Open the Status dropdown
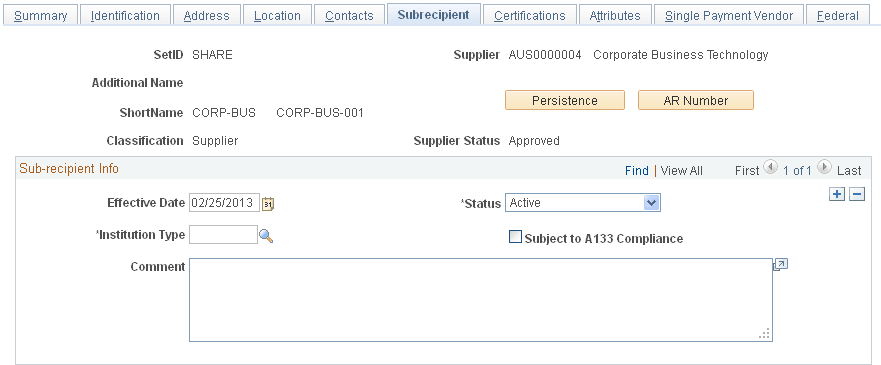 [x=583, y=203]
